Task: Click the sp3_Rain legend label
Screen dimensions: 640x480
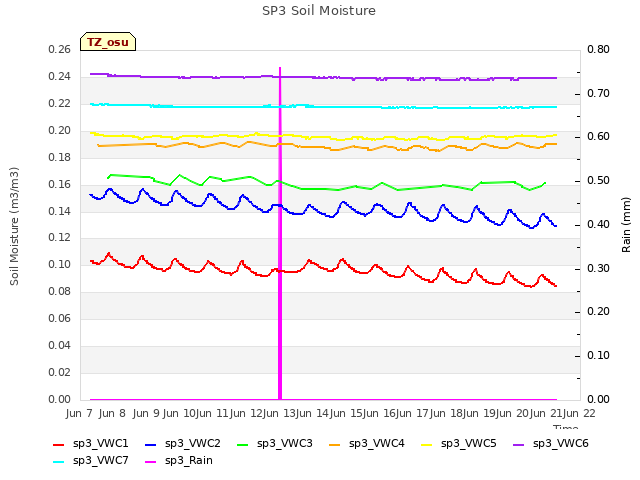Action: [x=189, y=460]
